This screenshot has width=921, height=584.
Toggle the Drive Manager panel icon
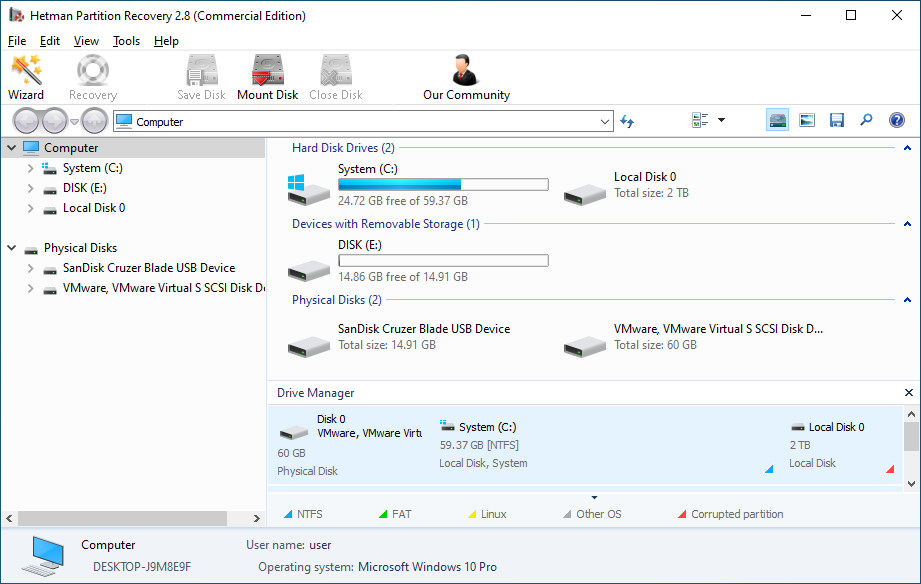(x=777, y=121)
